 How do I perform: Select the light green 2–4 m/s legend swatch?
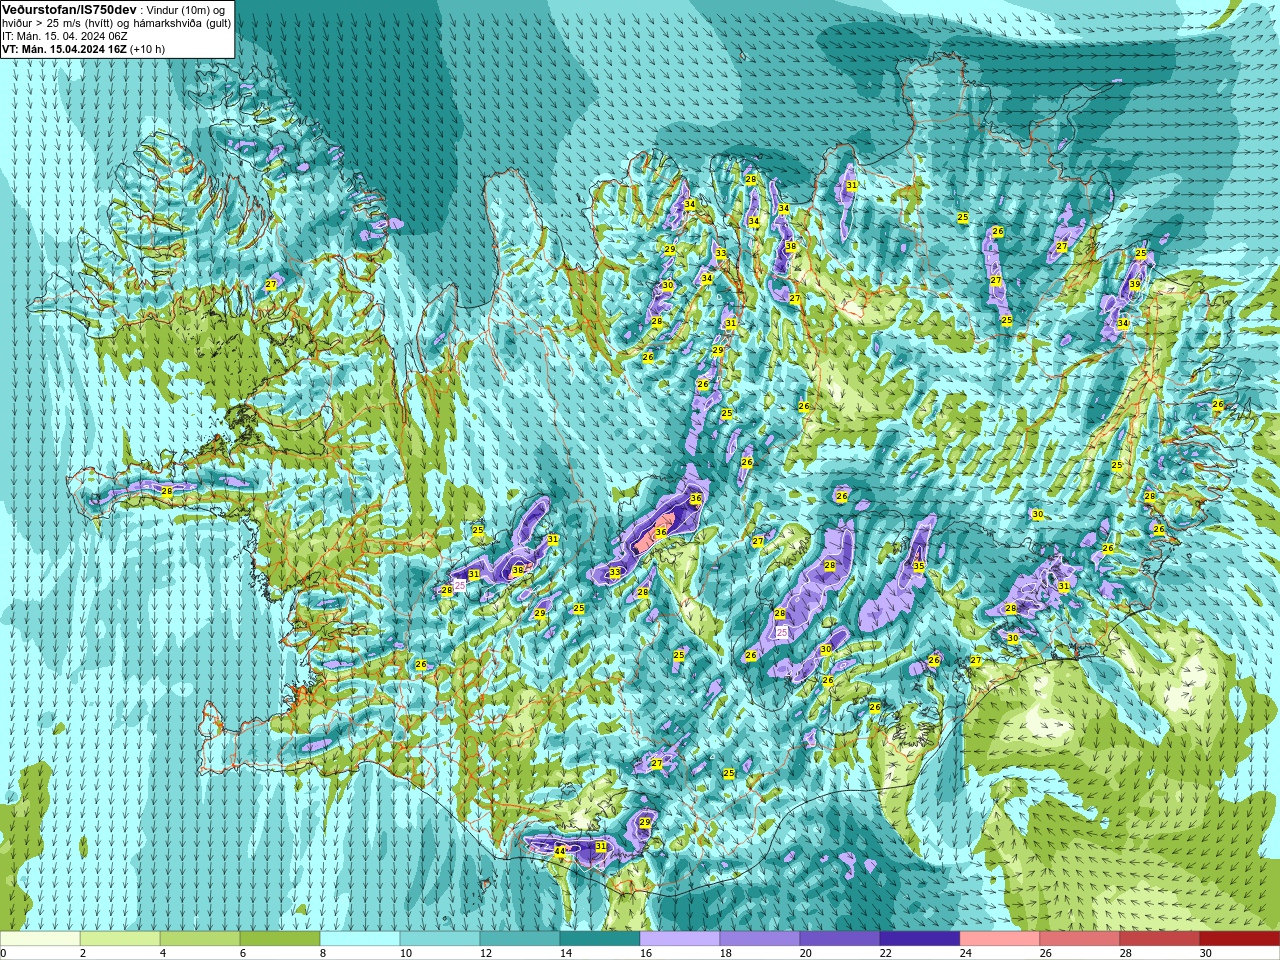(120, 939)
